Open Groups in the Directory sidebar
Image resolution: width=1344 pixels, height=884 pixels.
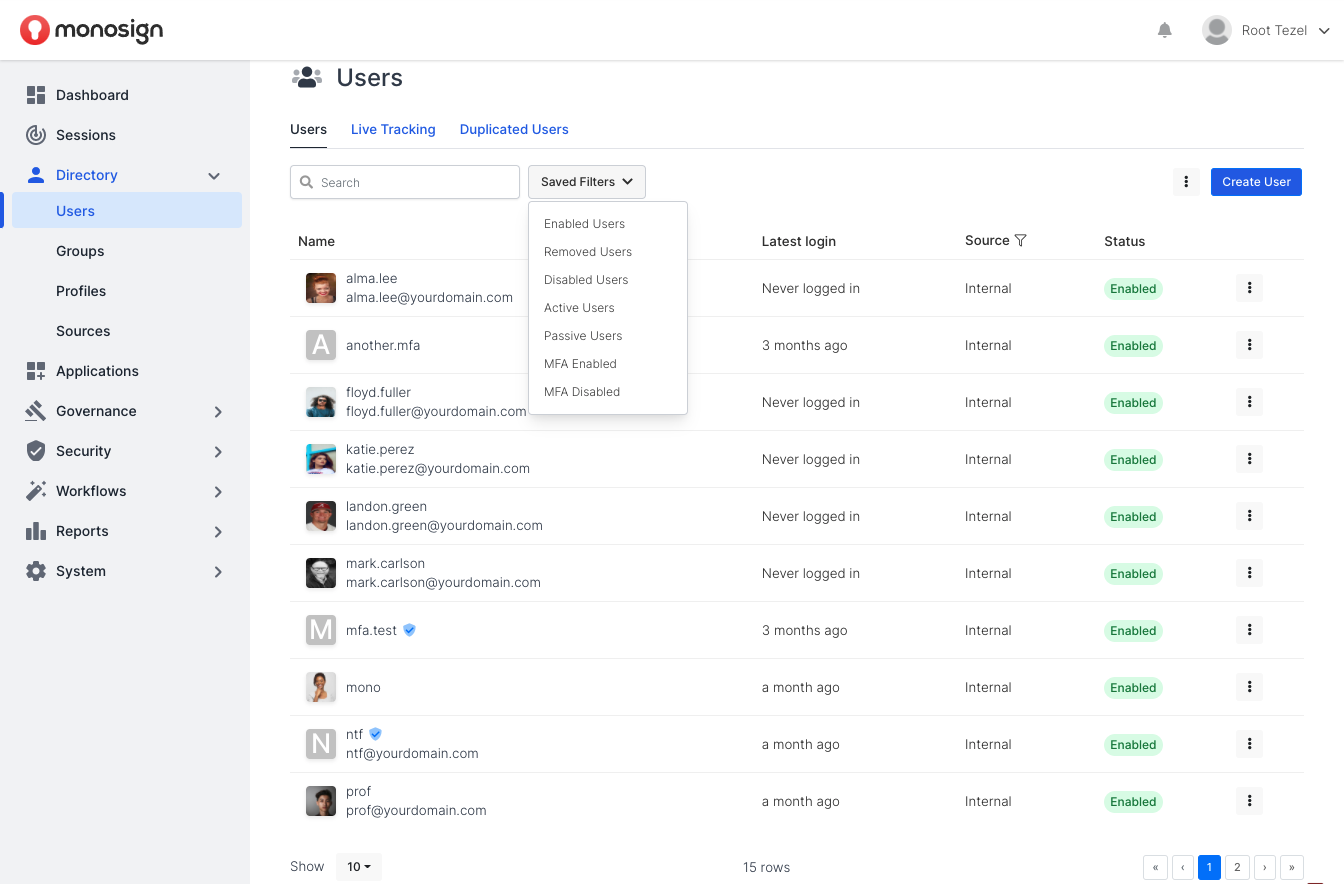point(80,251)
